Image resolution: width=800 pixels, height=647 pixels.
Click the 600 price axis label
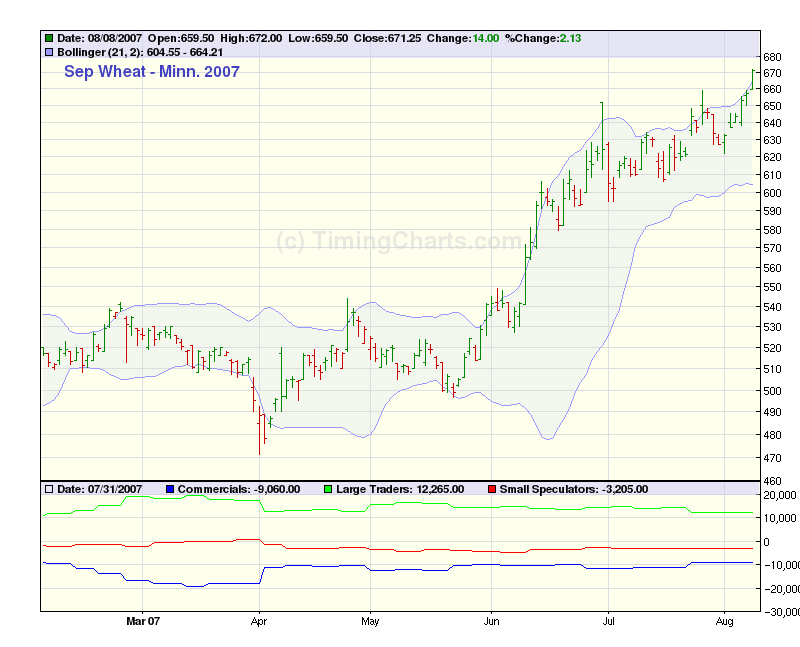(772, 193)
